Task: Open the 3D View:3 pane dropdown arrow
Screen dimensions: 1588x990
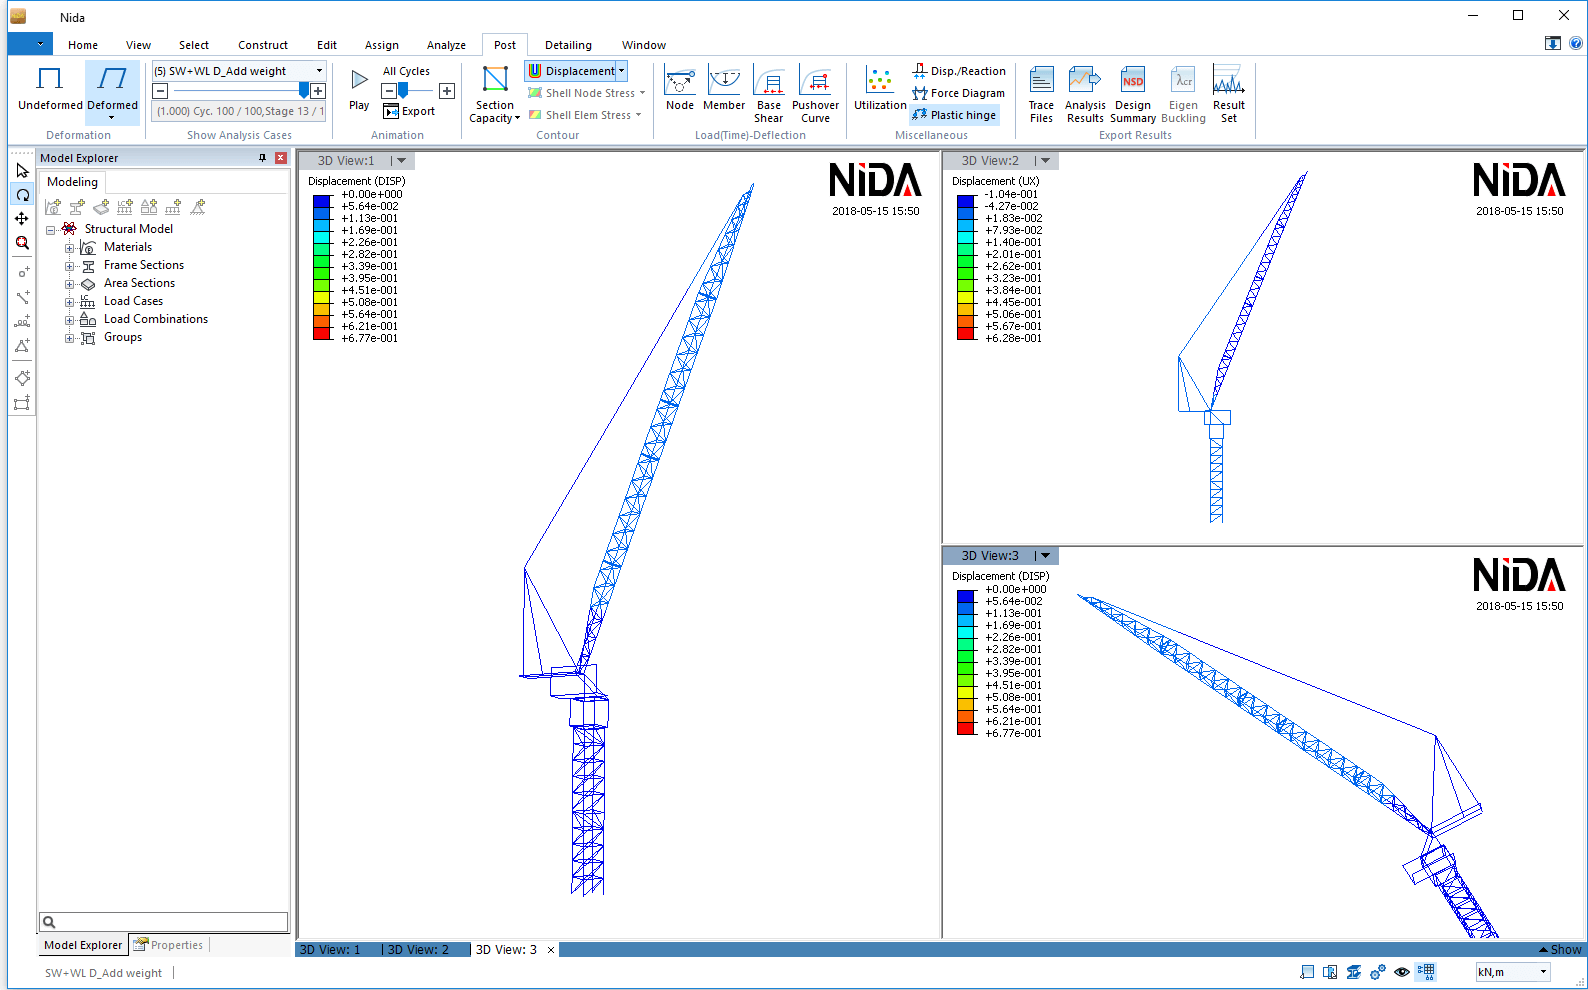Action: [1045, 556]
